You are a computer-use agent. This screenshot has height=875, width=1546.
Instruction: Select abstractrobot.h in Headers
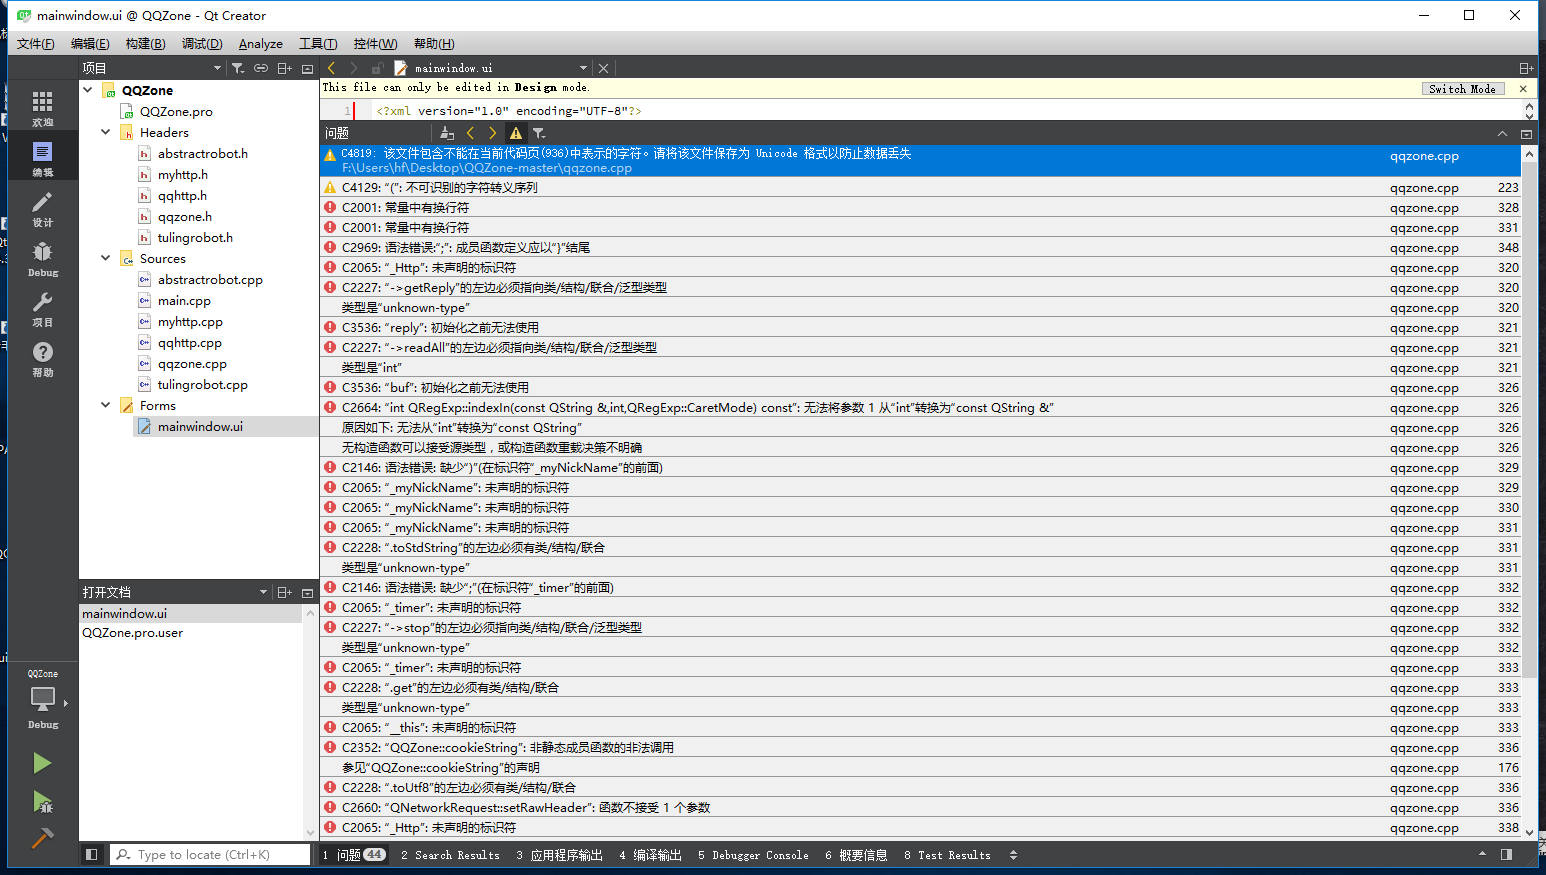(202, 153)
